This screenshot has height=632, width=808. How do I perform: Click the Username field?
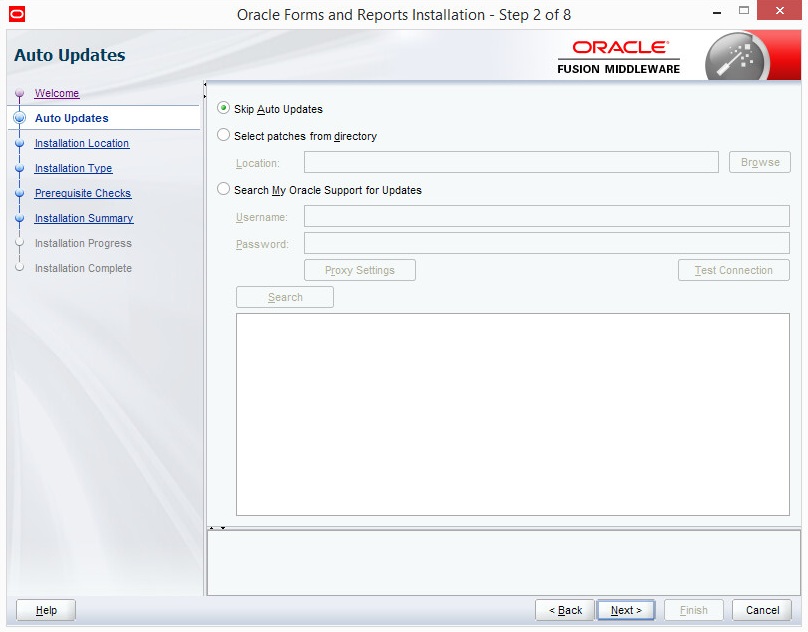coord(547,216)
